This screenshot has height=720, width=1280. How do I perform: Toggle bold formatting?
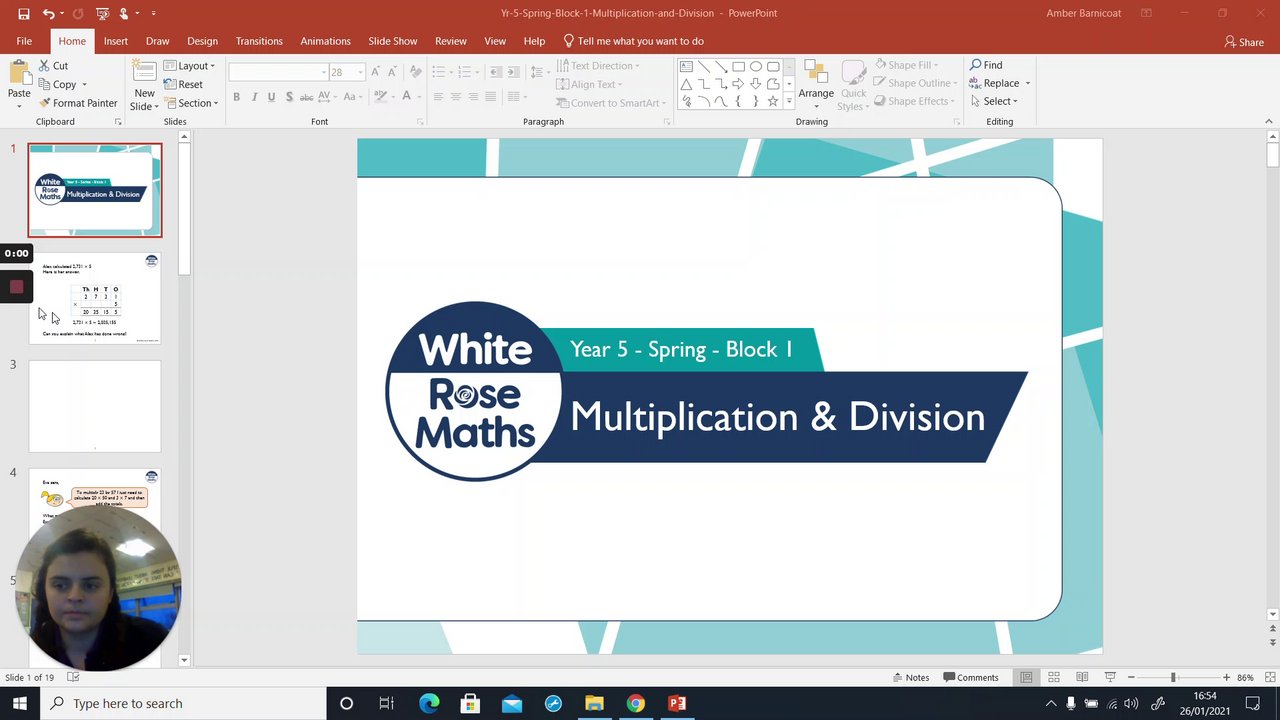[x=236, y=97]
